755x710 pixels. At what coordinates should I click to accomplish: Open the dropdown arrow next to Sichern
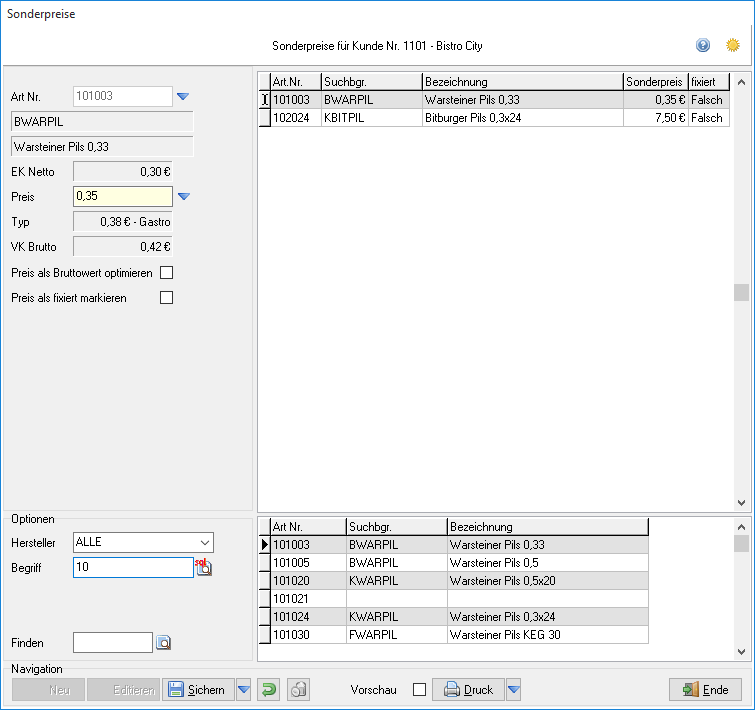[x=244, y=690]
